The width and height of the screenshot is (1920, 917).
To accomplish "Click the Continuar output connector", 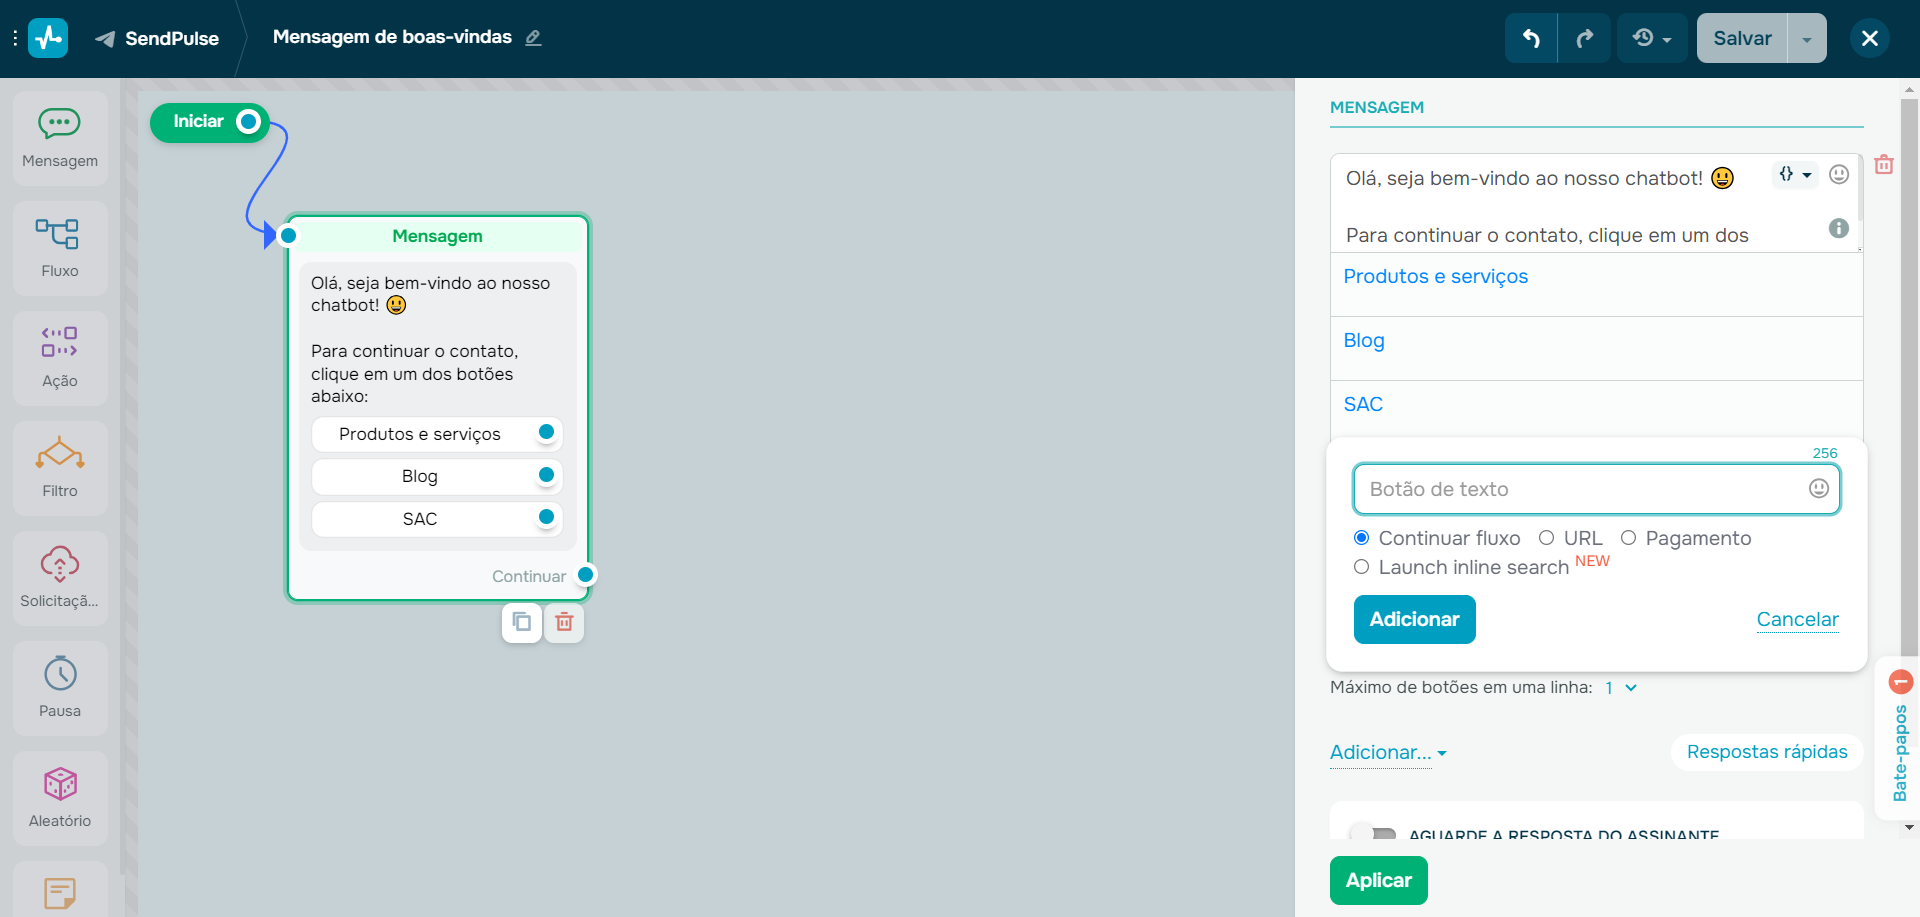I will point(586,575).
